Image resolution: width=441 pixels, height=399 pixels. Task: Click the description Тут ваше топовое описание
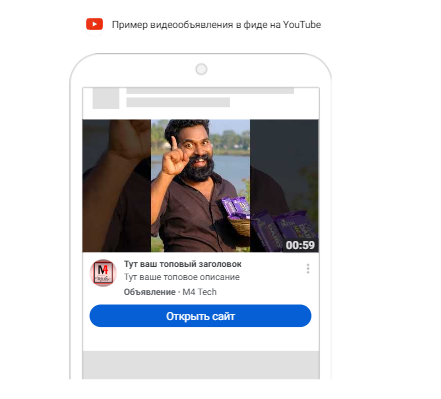coord(182,277)
